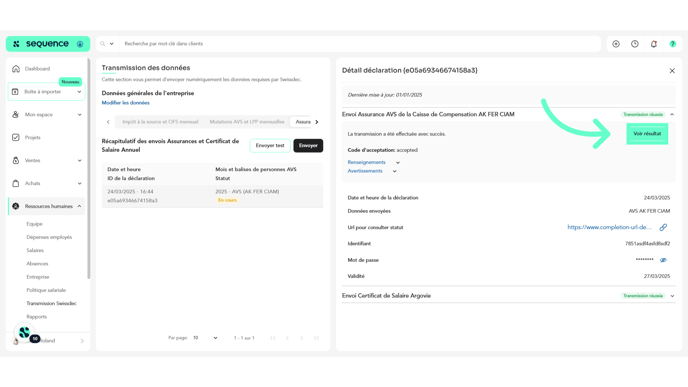Expand the user profile arrow in sidebar
The height and width of the screenshot is (387, 688).
[82, 341]
